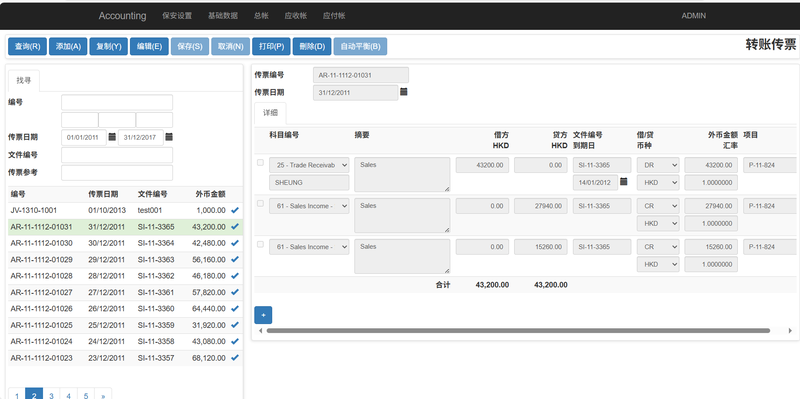
Task: Tick checkbox for 15260.00 Sales Income line
Action: [x=260, y=244]
